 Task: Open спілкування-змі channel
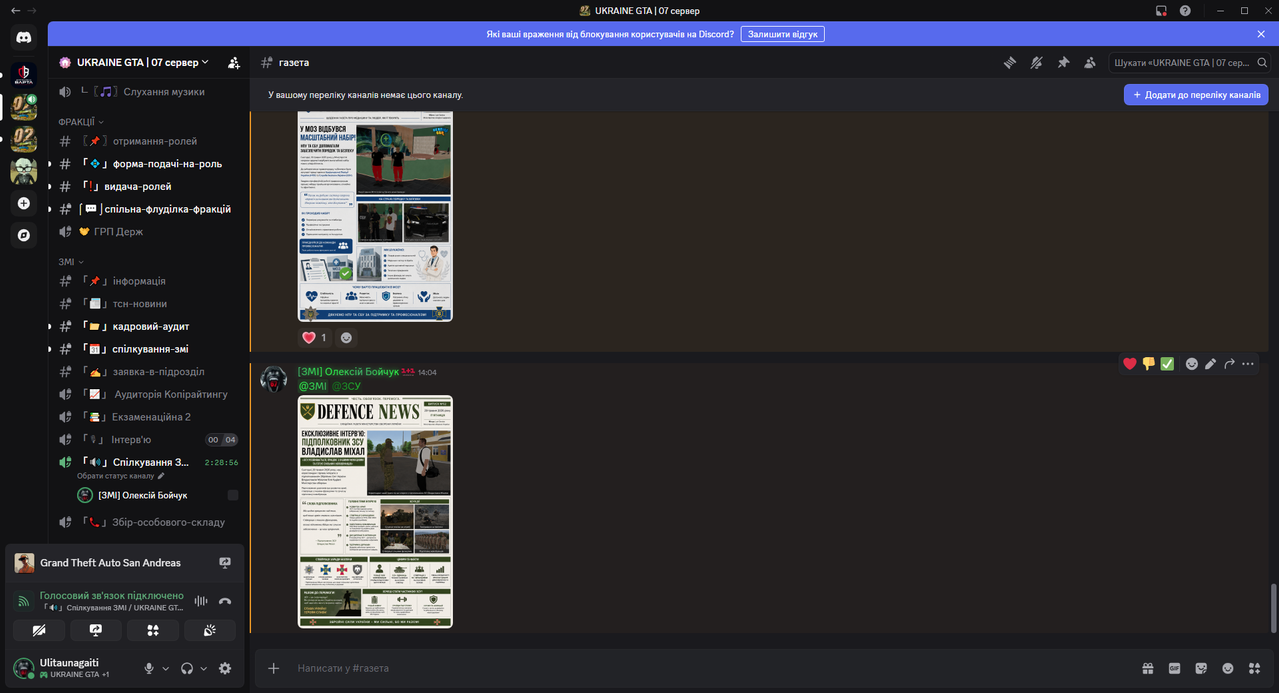148,349
